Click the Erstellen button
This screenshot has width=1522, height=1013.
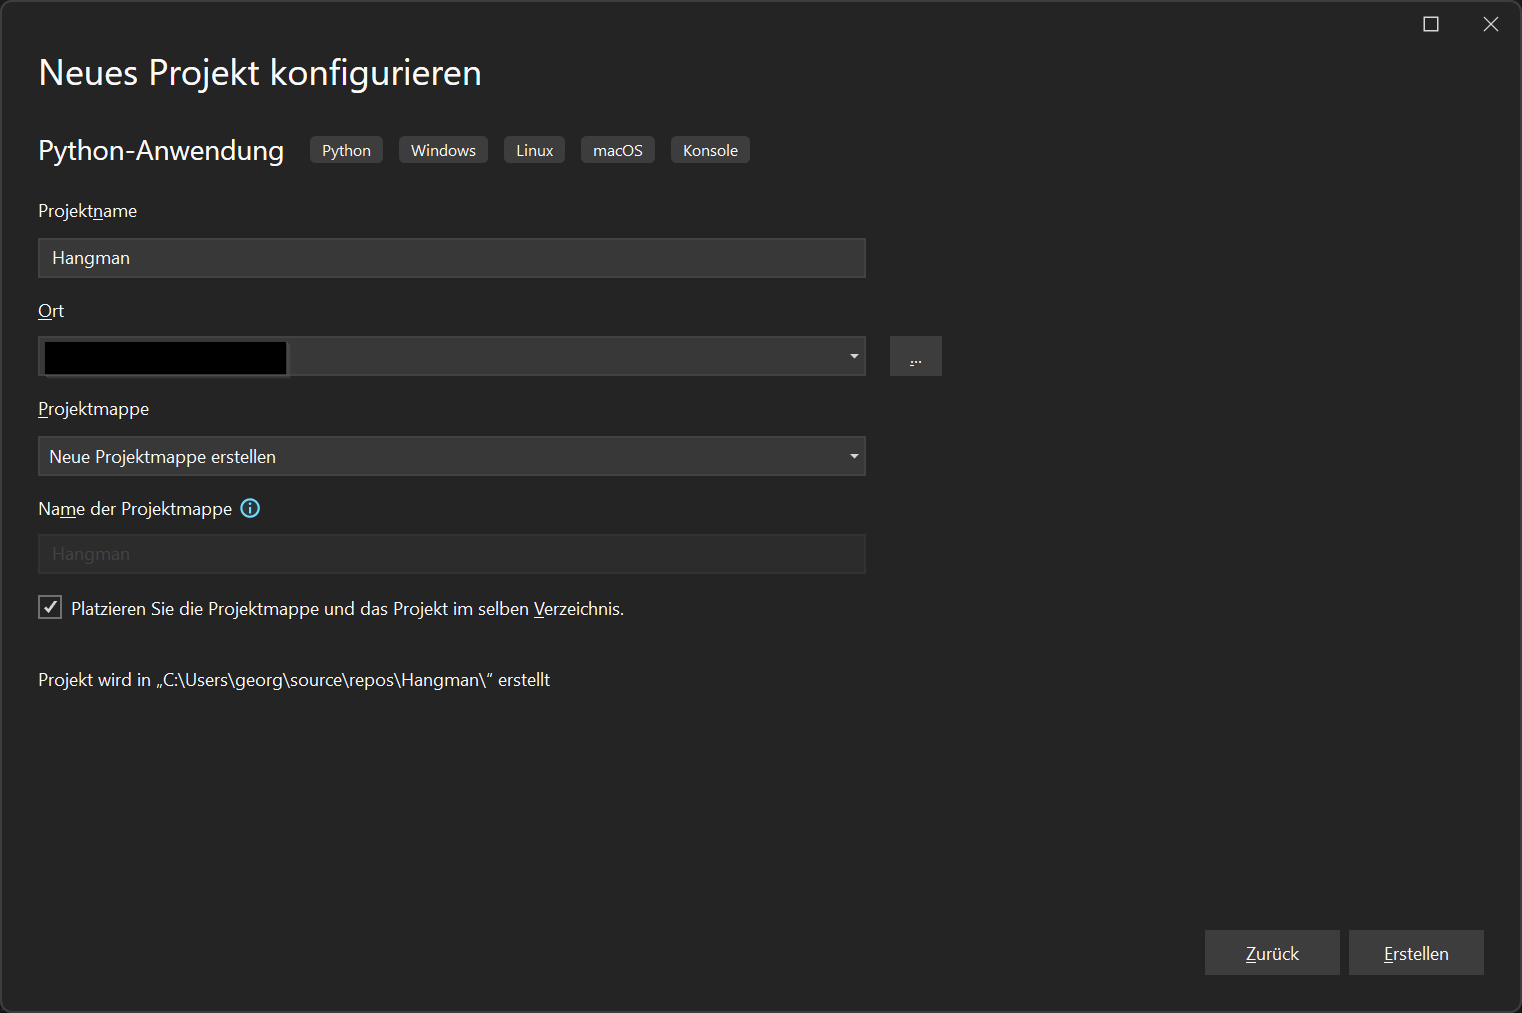1416,952
